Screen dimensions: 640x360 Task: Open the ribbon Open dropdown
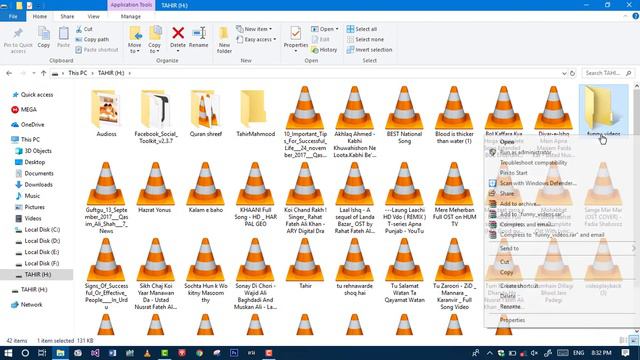pos(325,29)
